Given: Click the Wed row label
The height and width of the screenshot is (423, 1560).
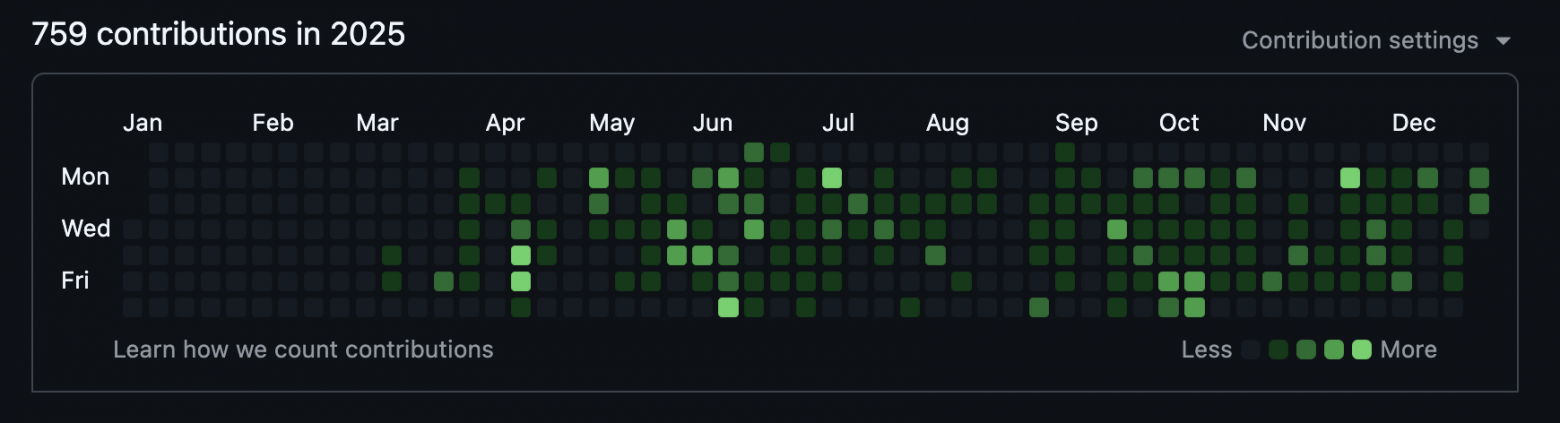Looking at the screenshot, I should tap(86, 229).
